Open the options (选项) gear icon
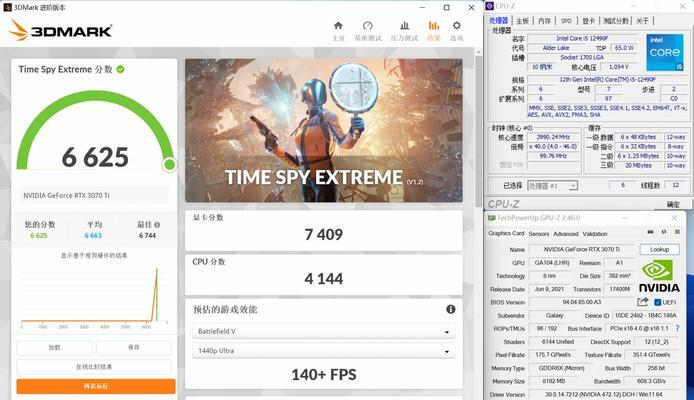Screen dimensions: 694x400 (x=457, y=26)
